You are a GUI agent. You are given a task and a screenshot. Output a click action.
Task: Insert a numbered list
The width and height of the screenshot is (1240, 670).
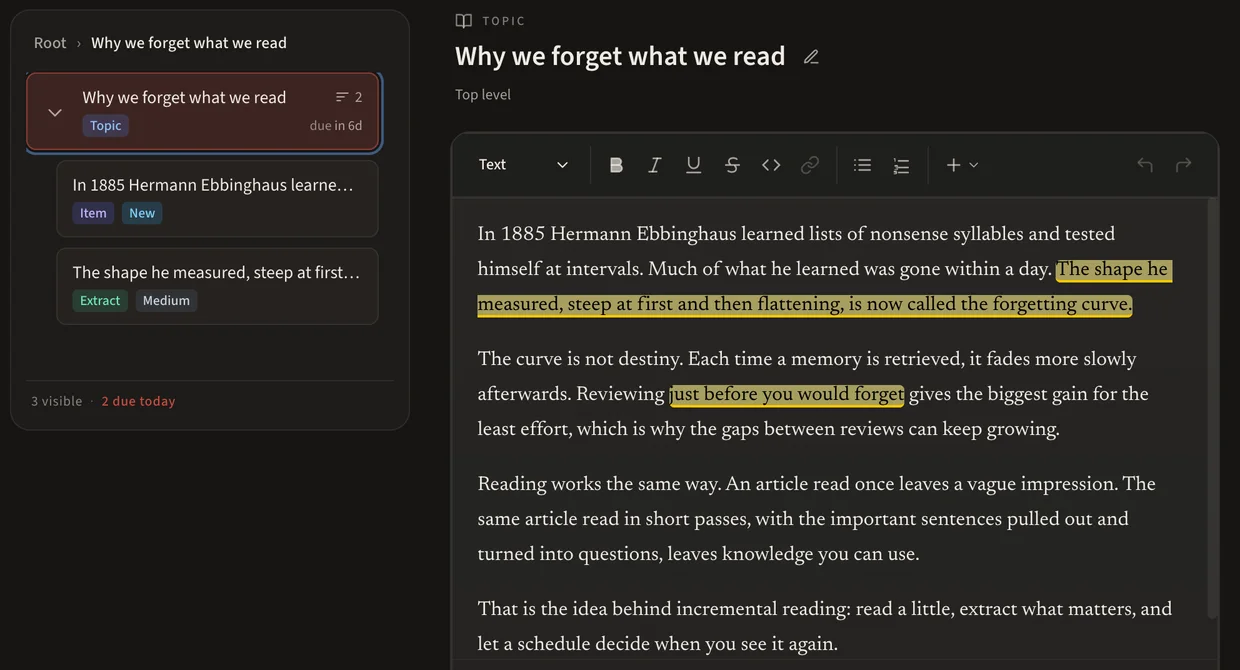(901, 165)
